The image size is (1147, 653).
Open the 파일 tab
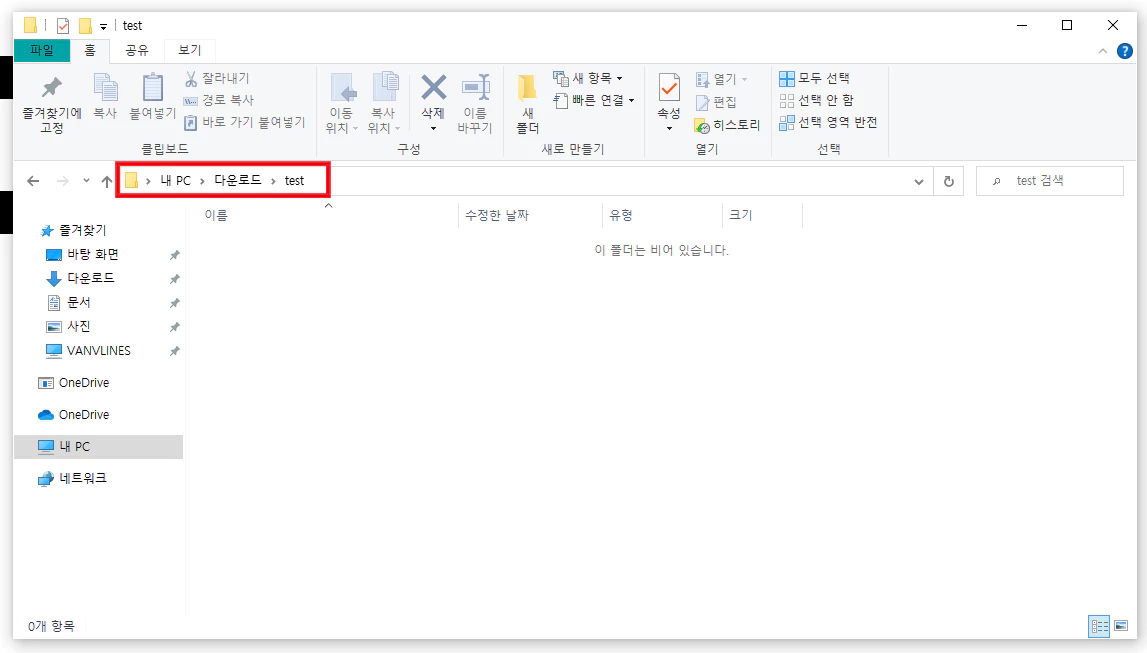[x=42, y=50]
